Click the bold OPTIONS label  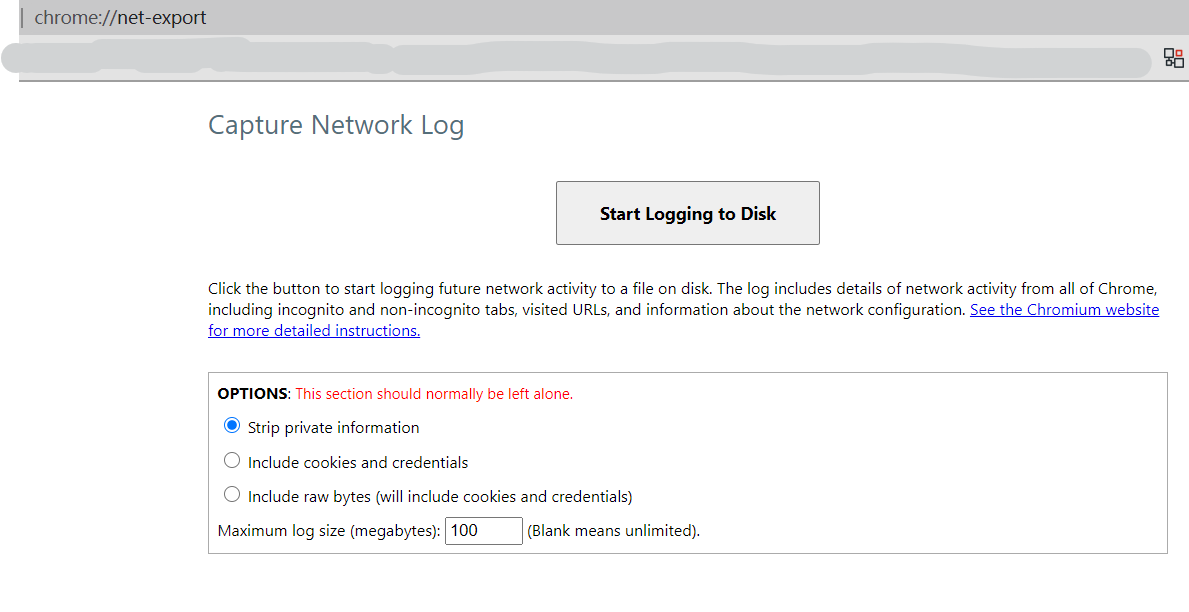(x=253, y=394)
